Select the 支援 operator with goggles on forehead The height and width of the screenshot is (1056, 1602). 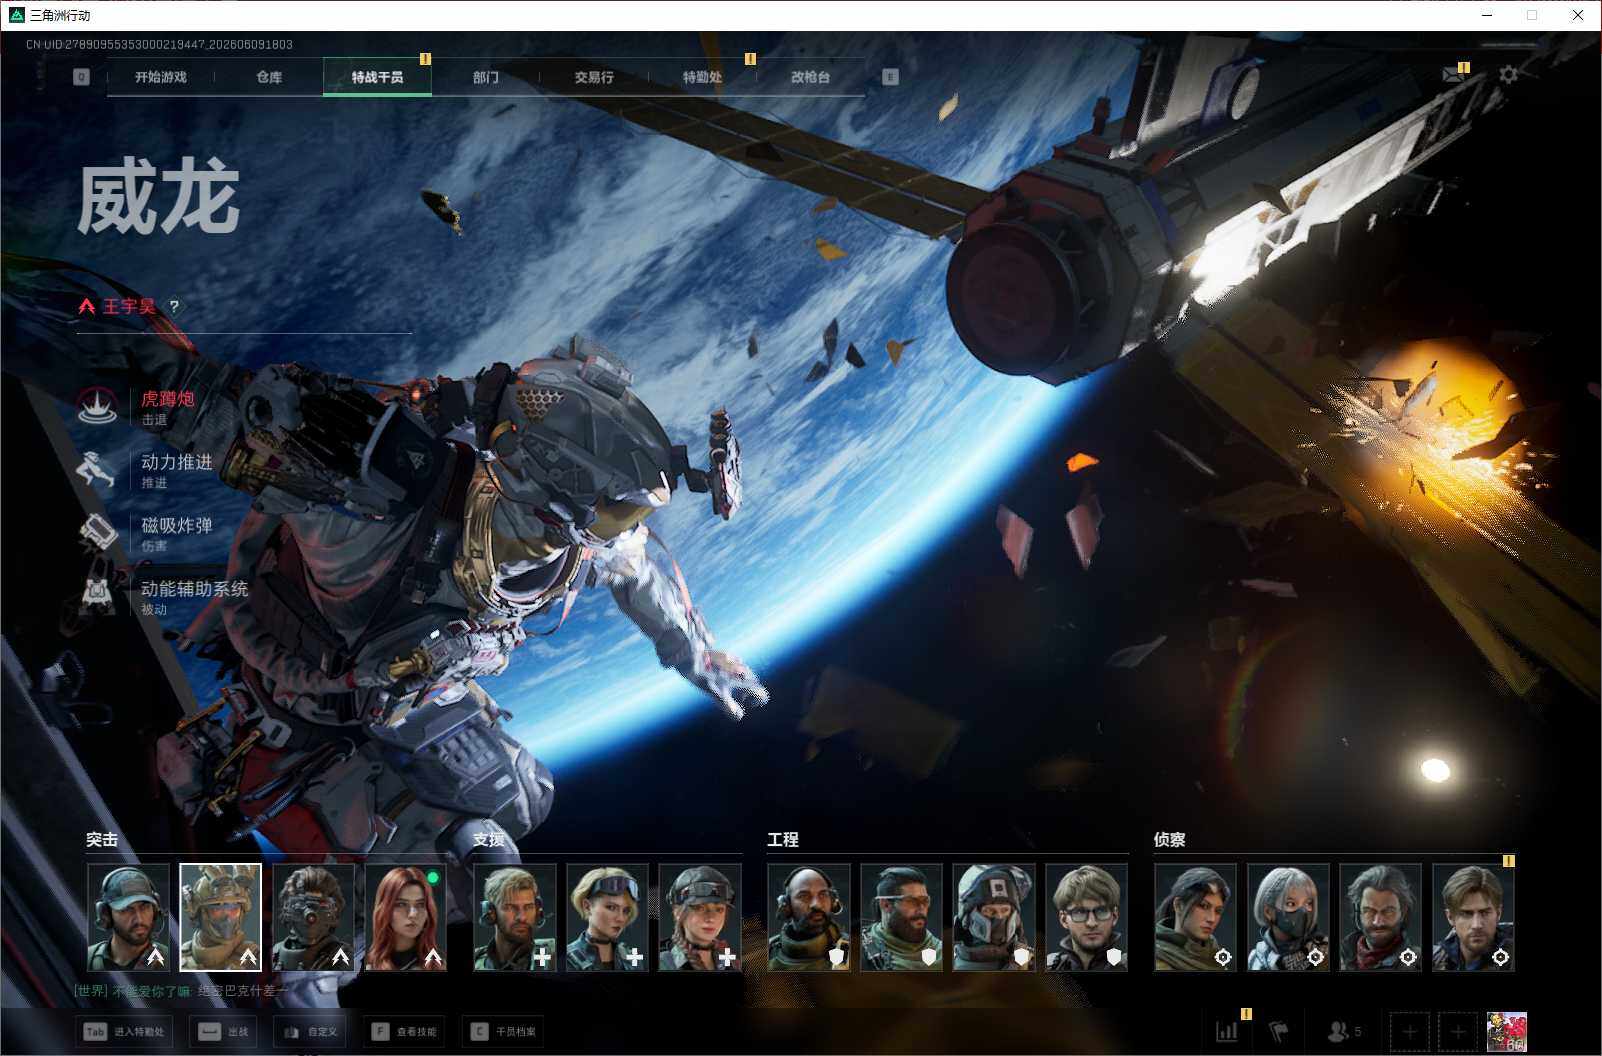click(607, 917)
